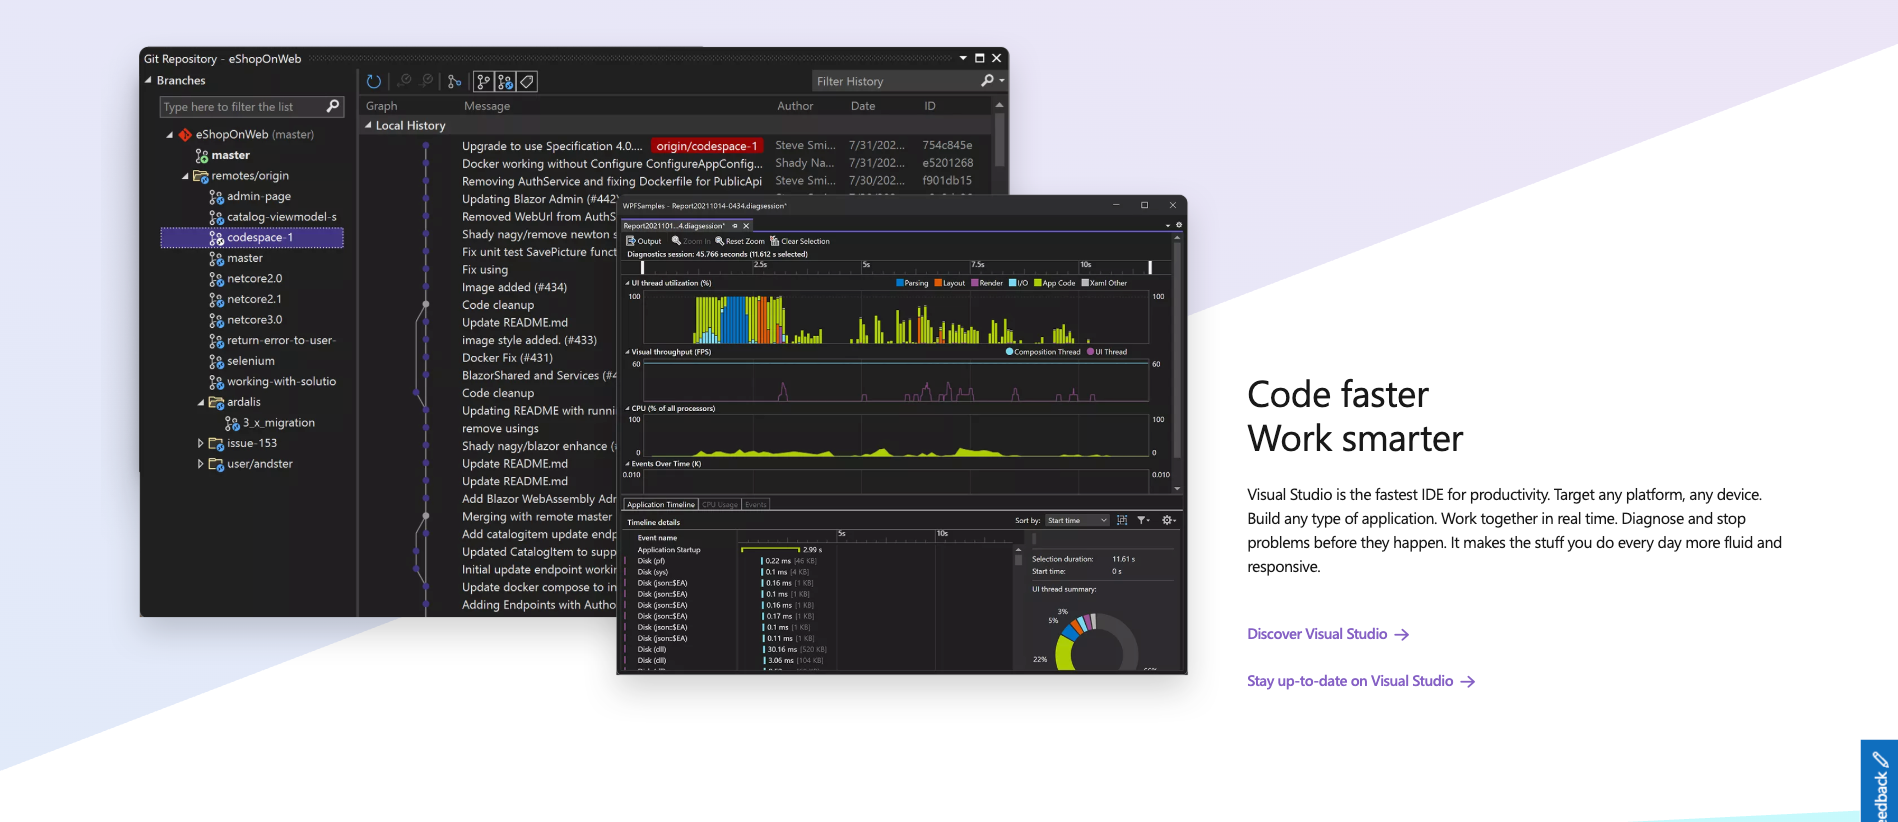Open Stay up-to-date on Visual Studio link
1898x822 pixels.
pos(1361,681)
